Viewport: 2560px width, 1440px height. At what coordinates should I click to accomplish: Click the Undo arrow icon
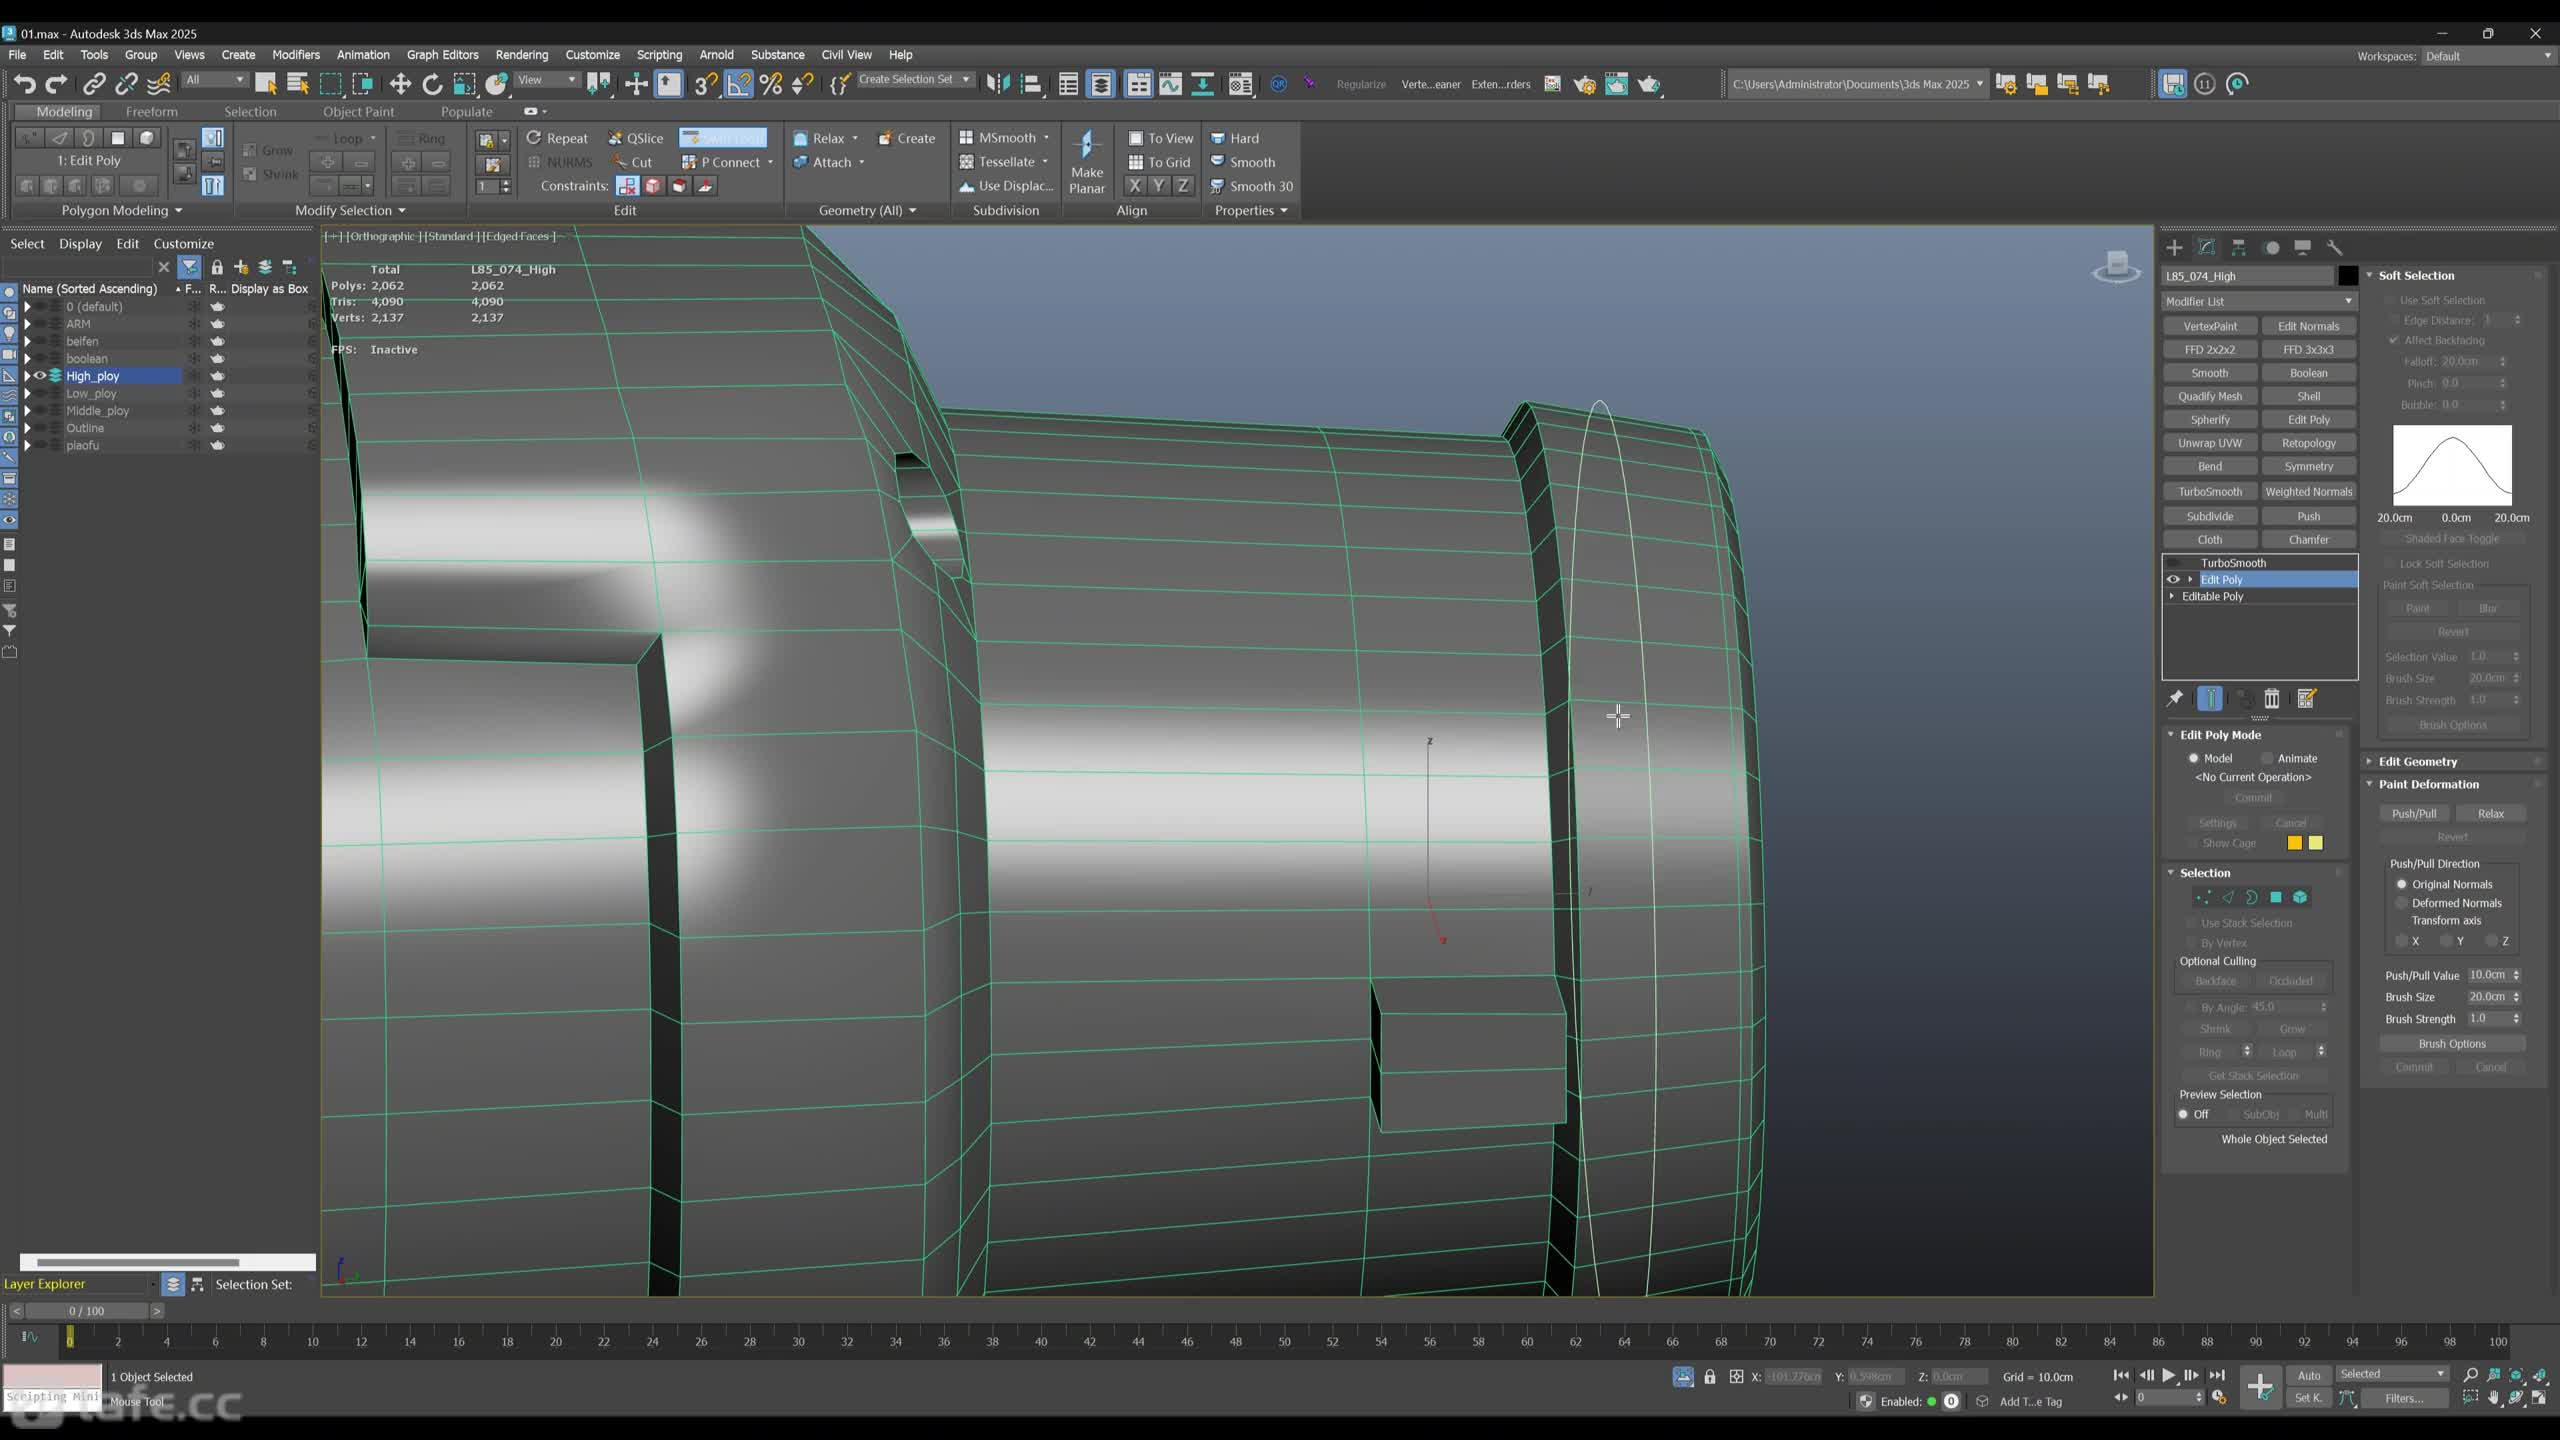pos(25,84)
